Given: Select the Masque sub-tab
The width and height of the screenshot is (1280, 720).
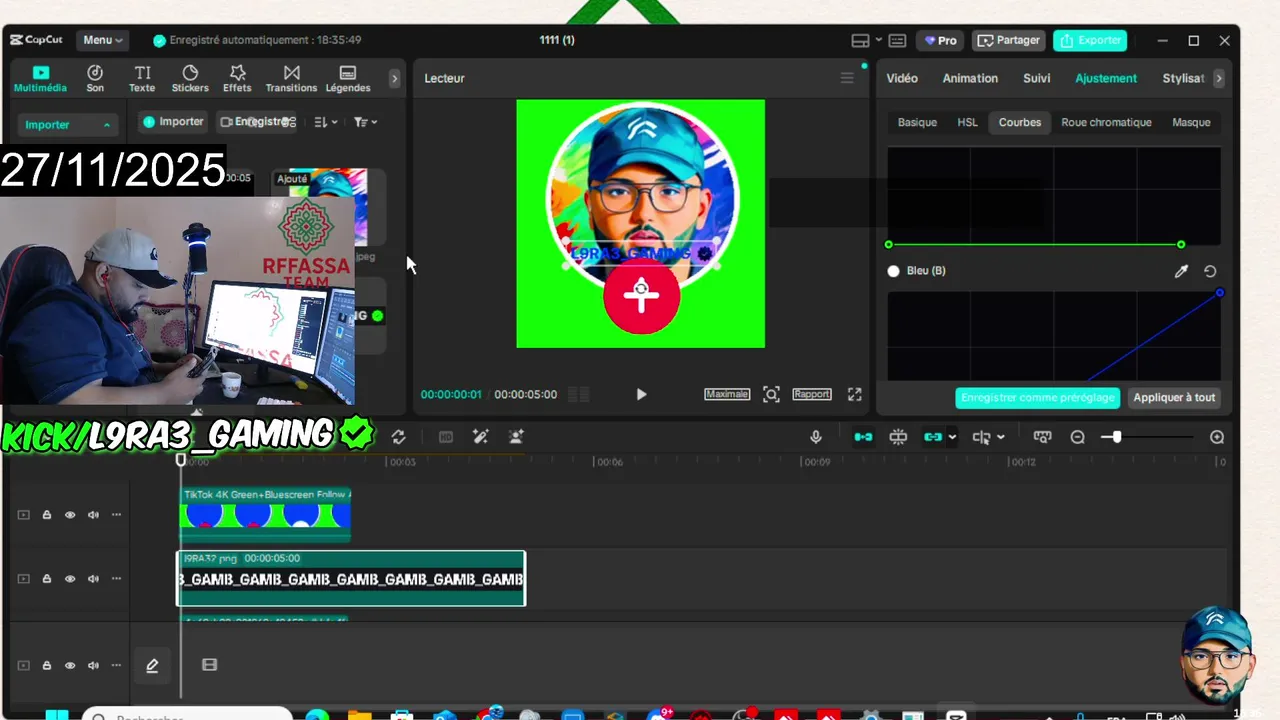Looking at the screenshot, I should 1191,122.
